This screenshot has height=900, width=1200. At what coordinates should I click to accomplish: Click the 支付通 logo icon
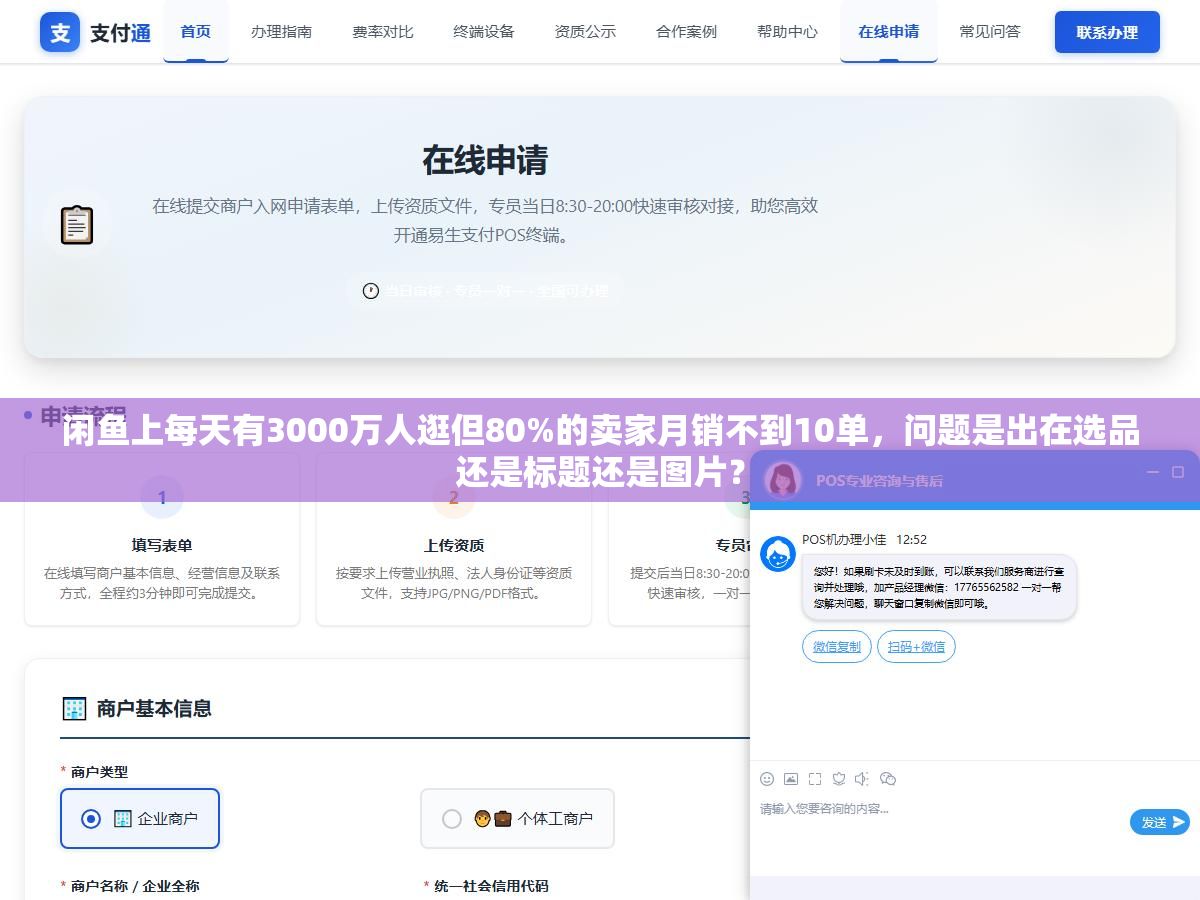[x=60, y=32]
